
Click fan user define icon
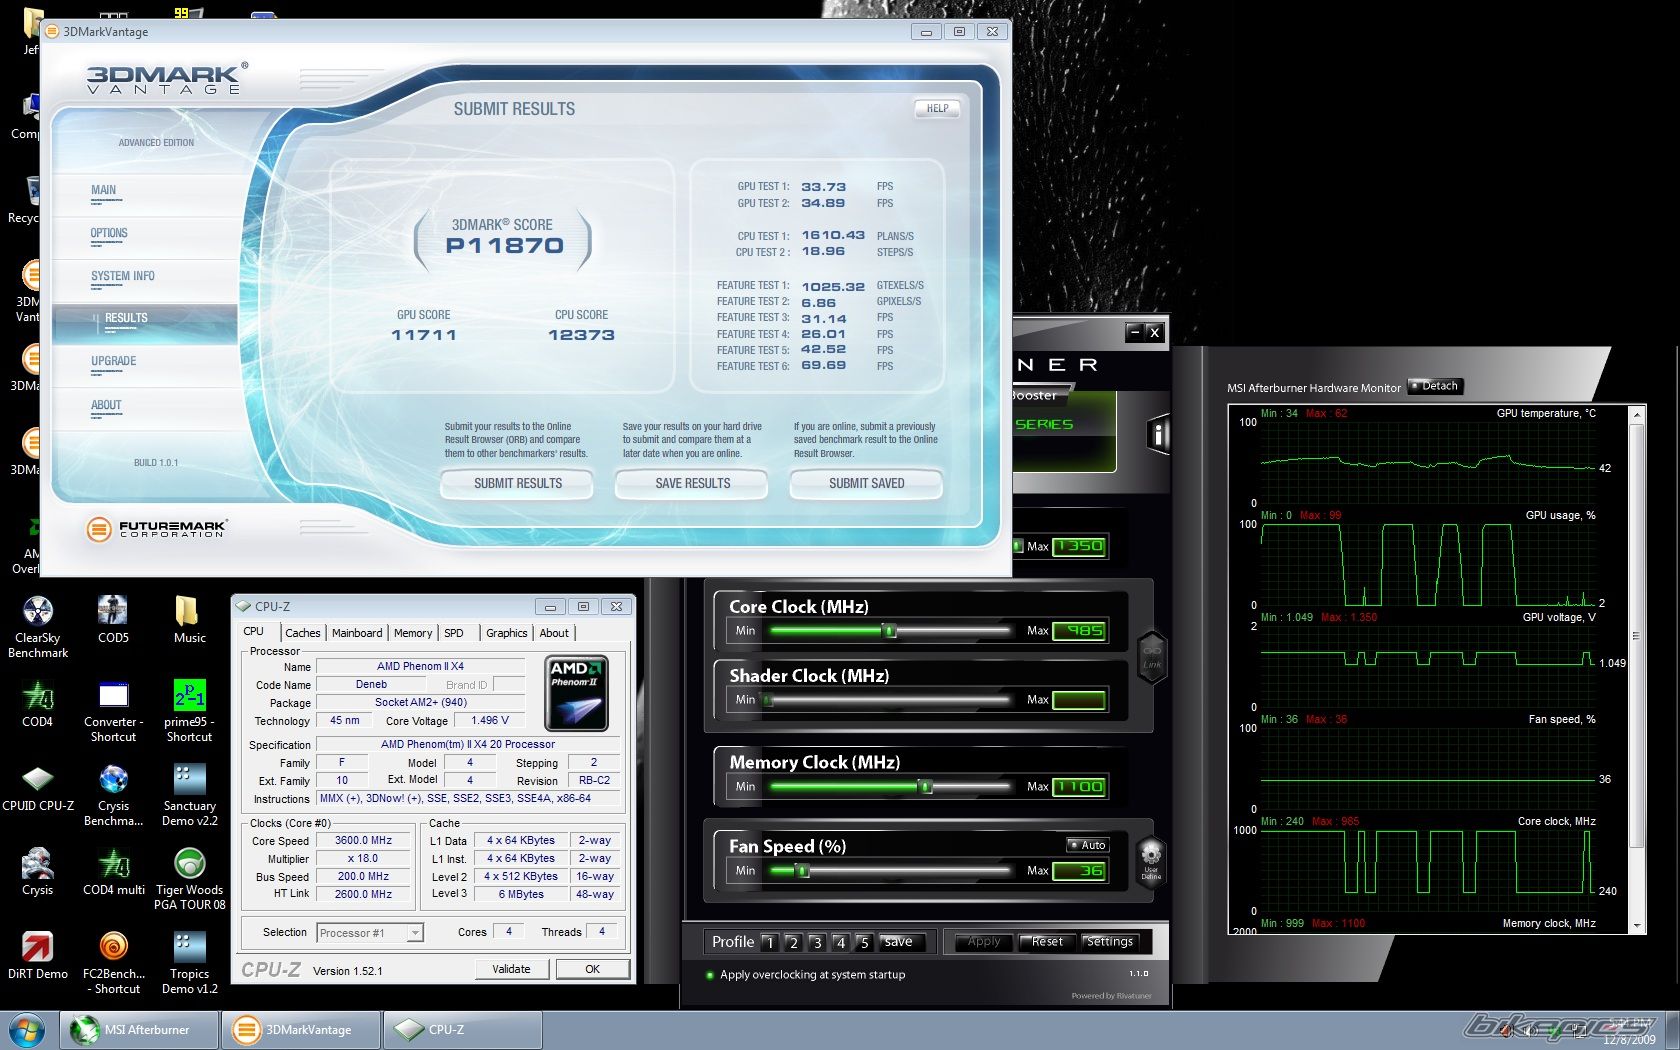(x=1151, y=860)
